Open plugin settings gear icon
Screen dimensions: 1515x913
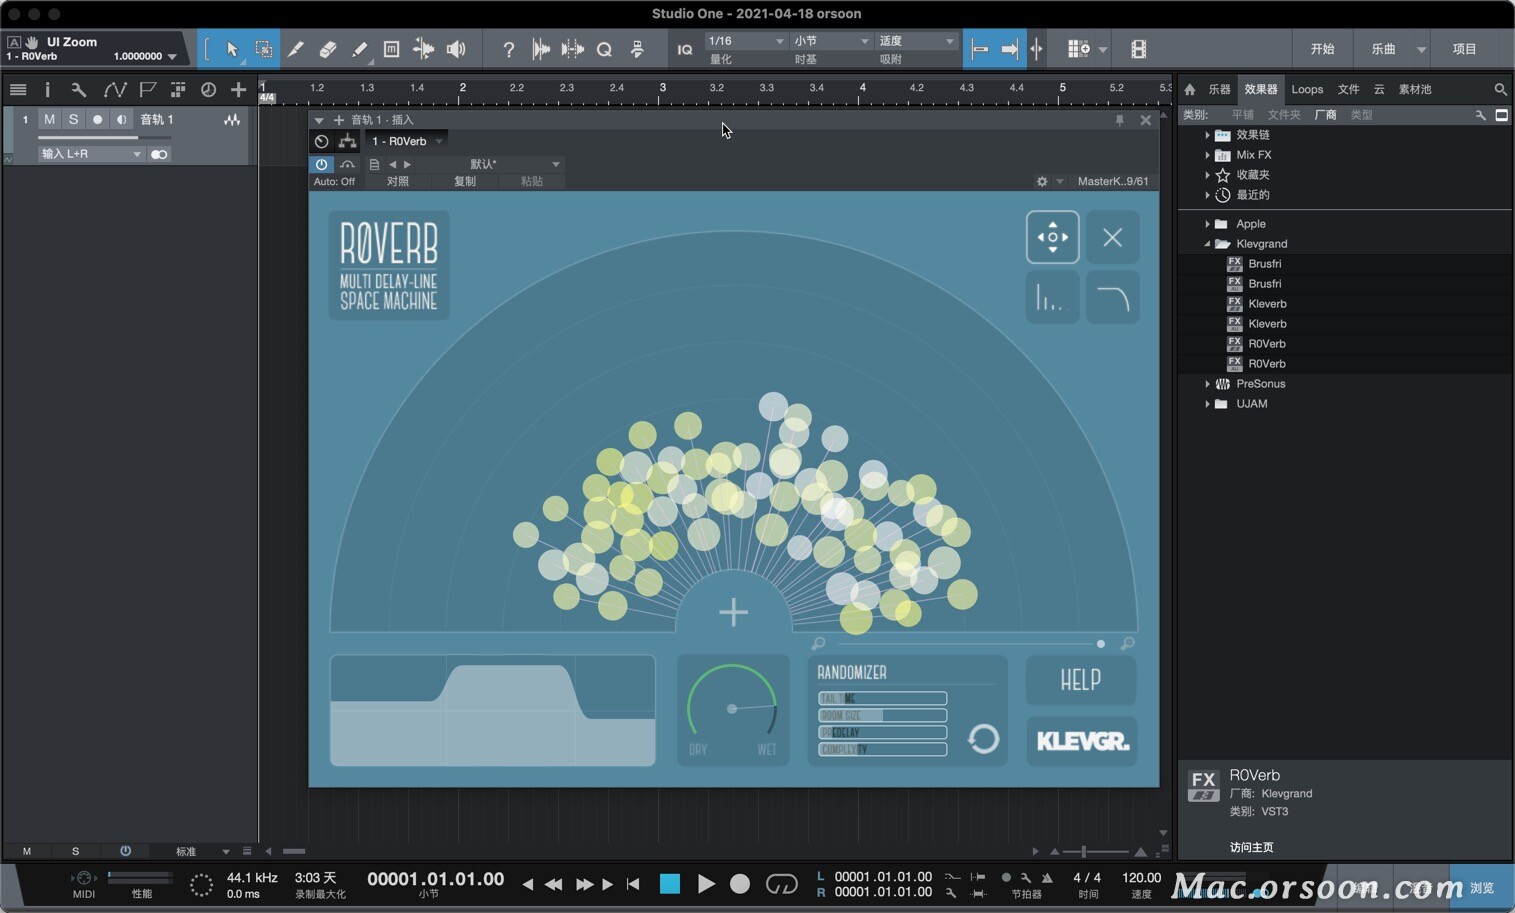1042,181
